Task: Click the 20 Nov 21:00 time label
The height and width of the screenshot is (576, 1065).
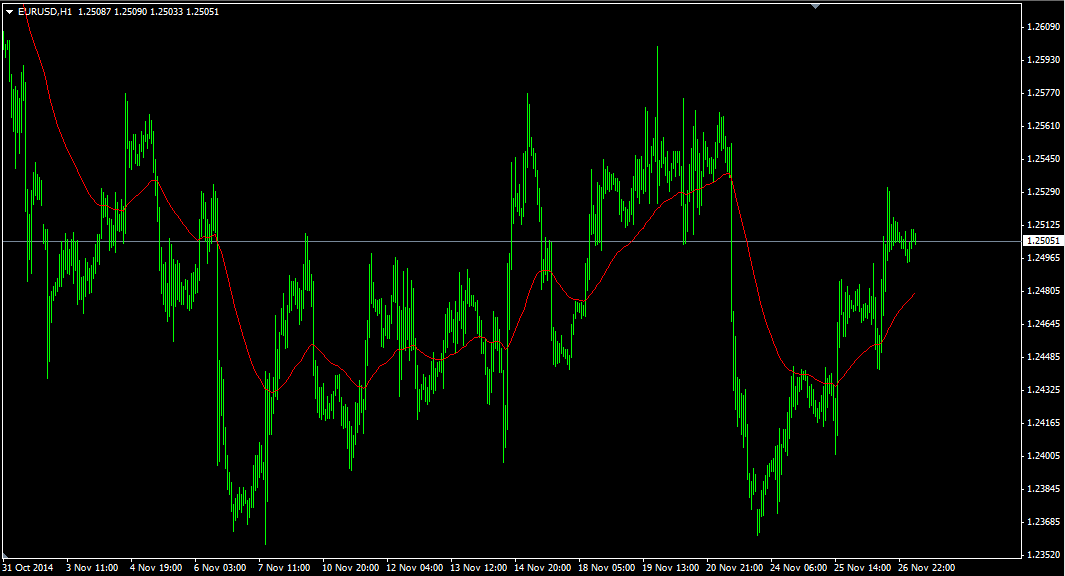Action: (x=734, y=567)
